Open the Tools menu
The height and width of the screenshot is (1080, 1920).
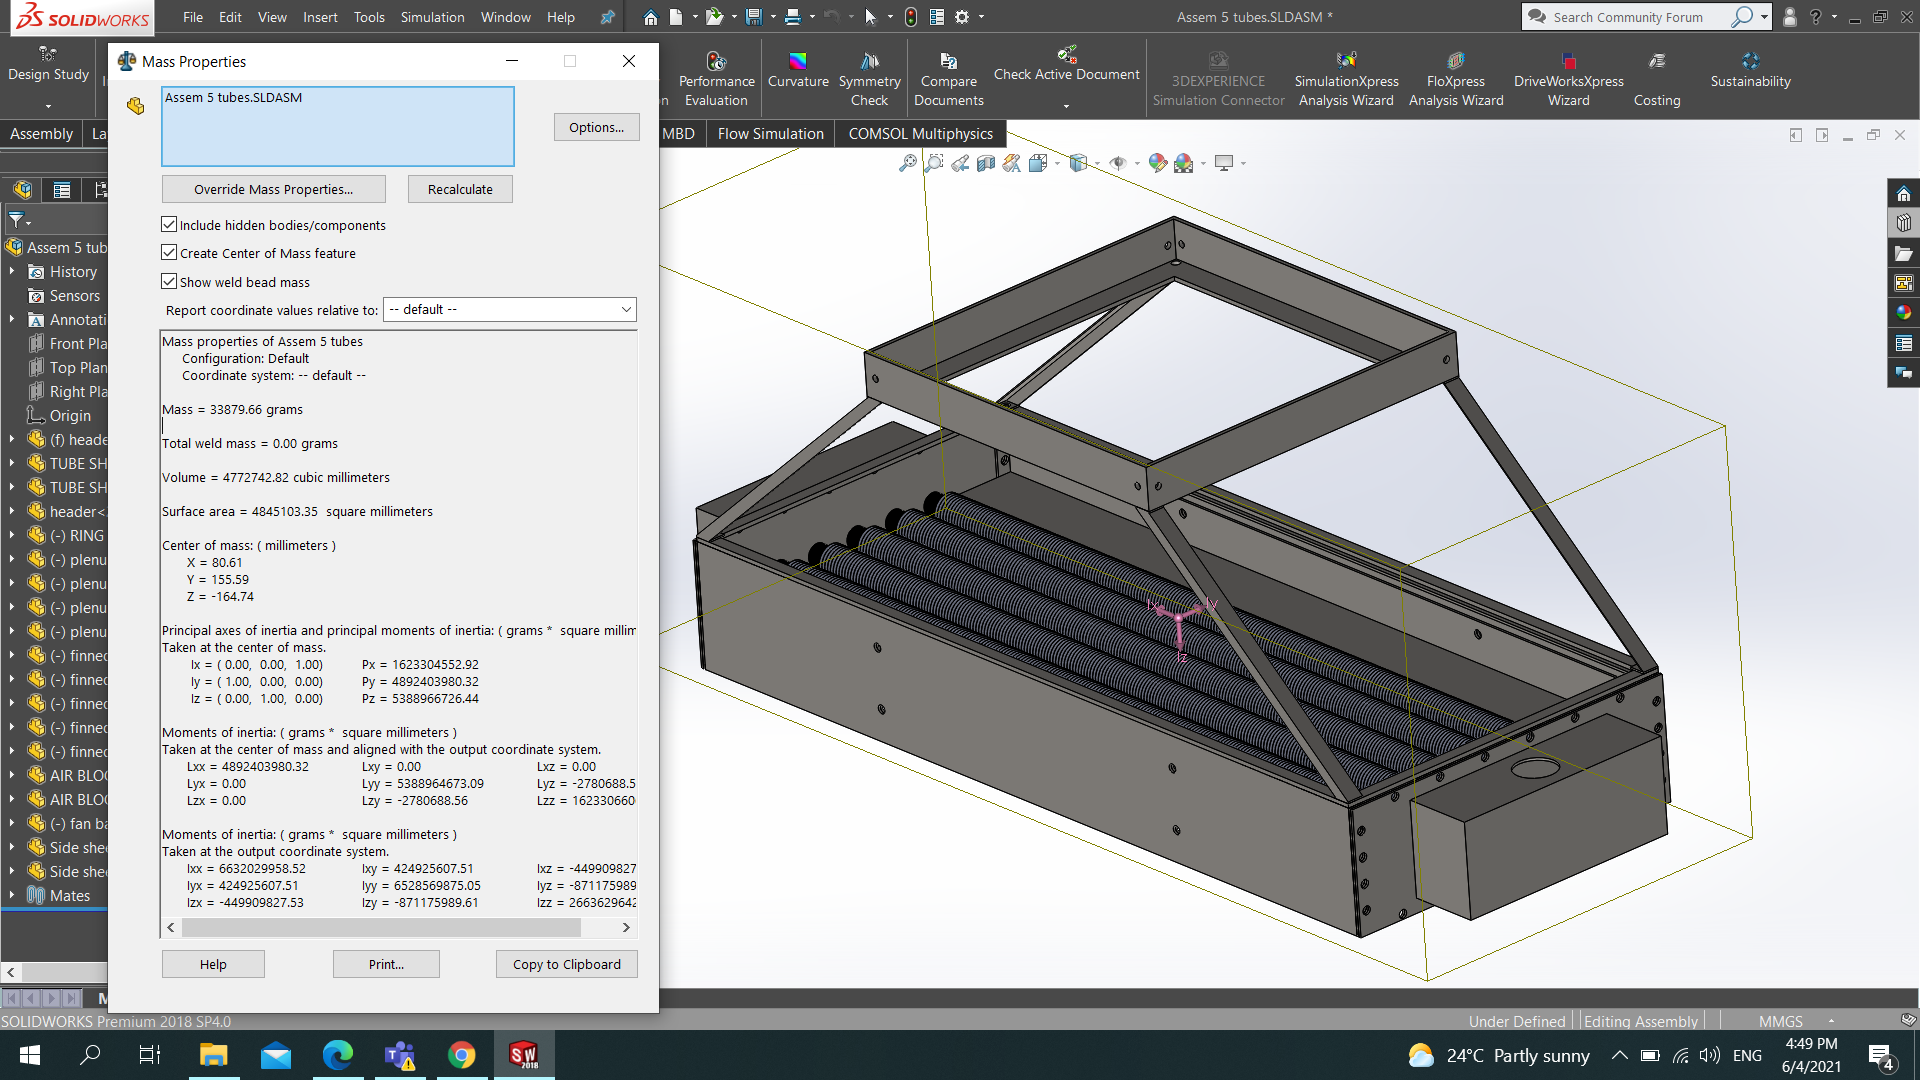tap(369, 17)
